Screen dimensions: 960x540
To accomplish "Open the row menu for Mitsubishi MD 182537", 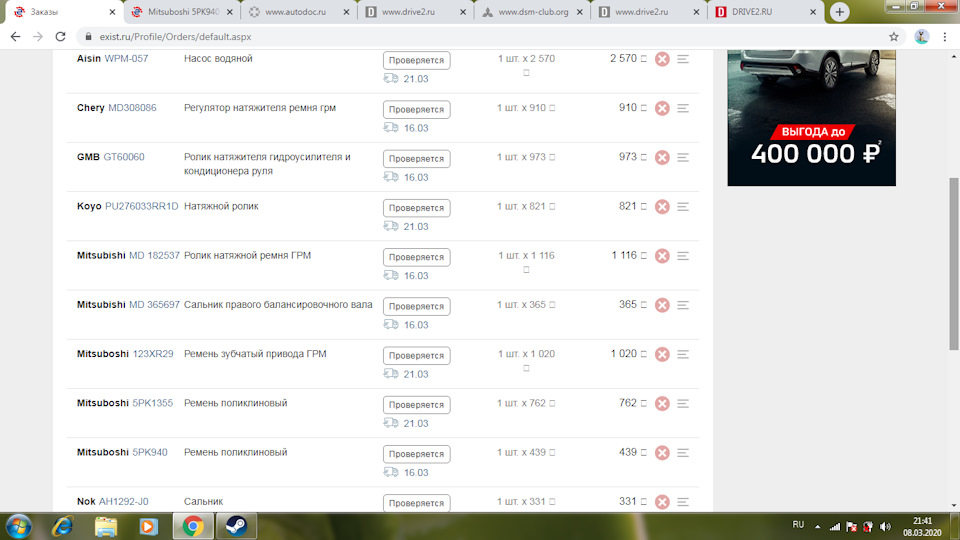I will 683,256.
